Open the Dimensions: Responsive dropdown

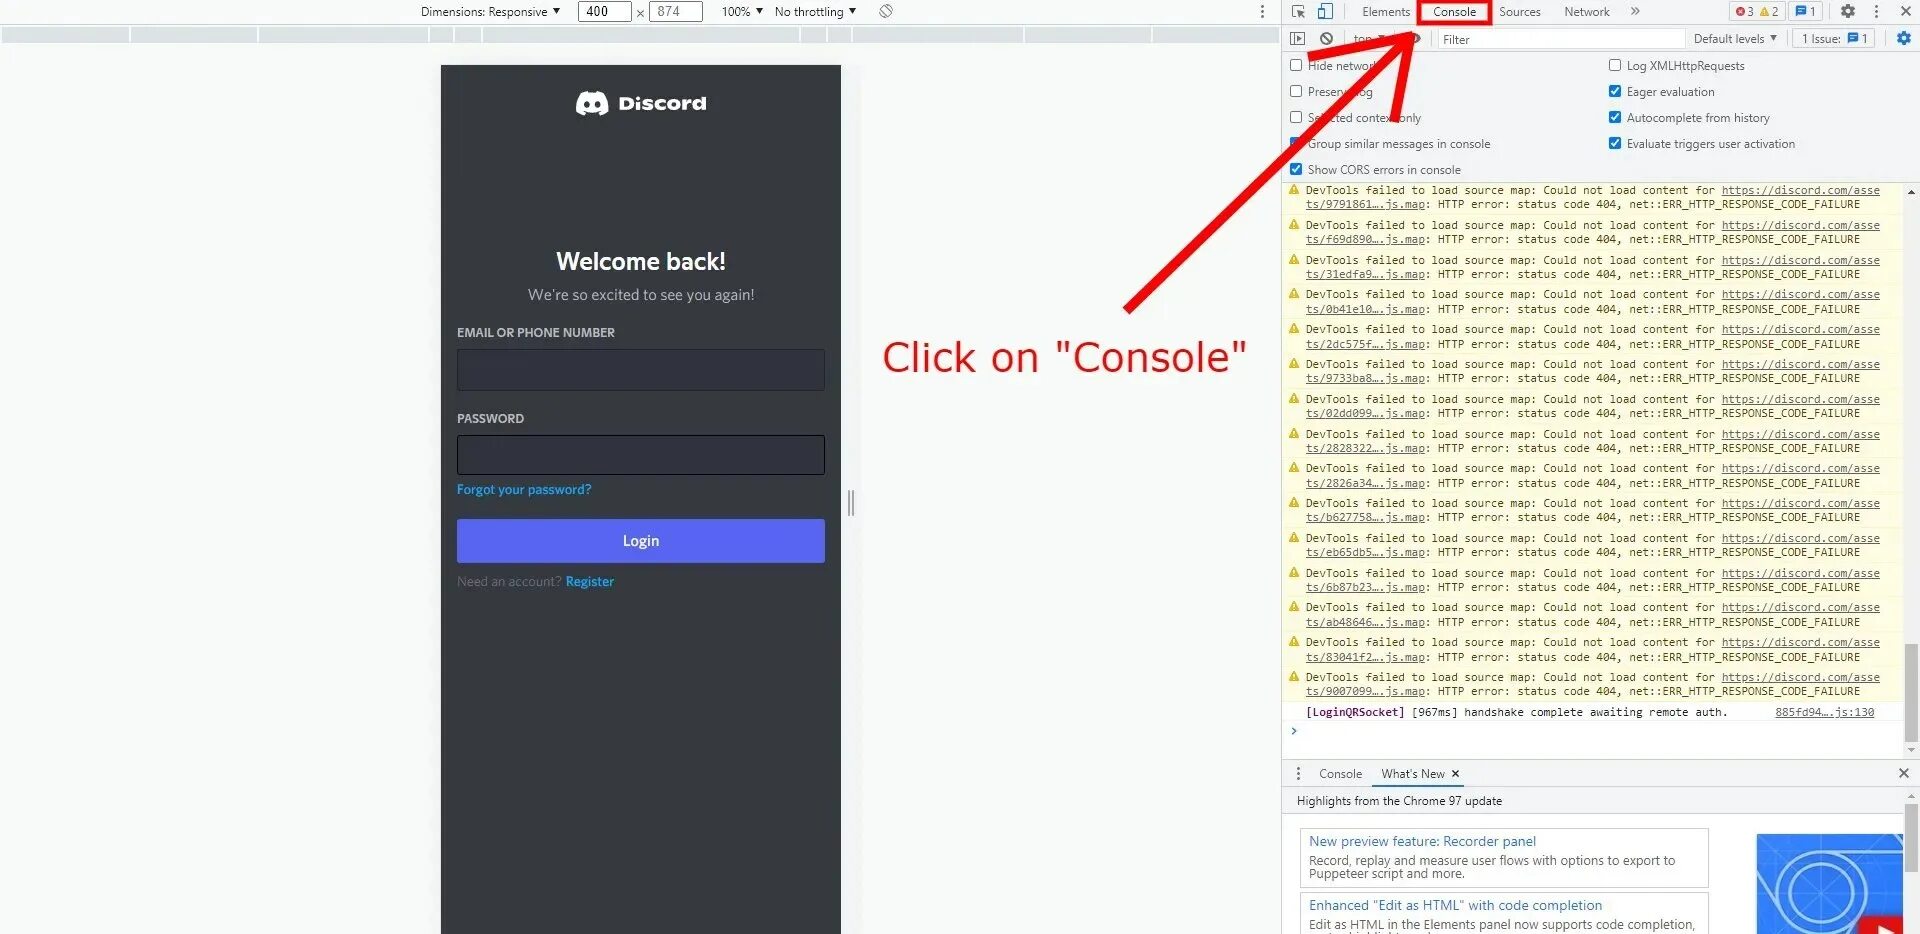point(490,12)
